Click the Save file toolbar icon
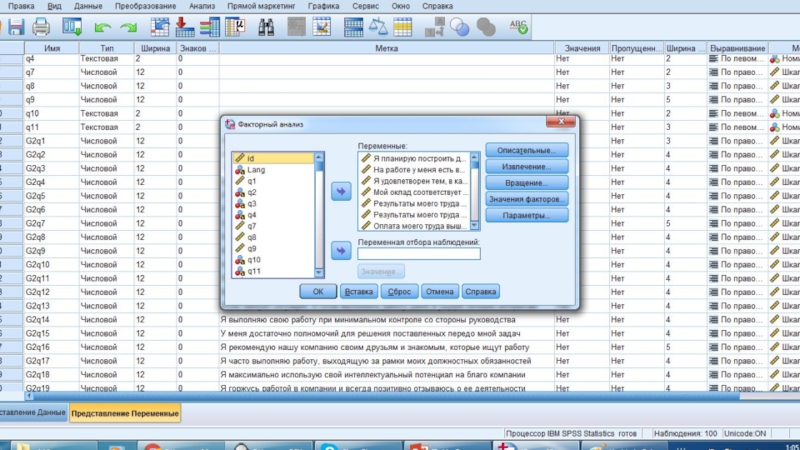 click(x=16, y=27)
